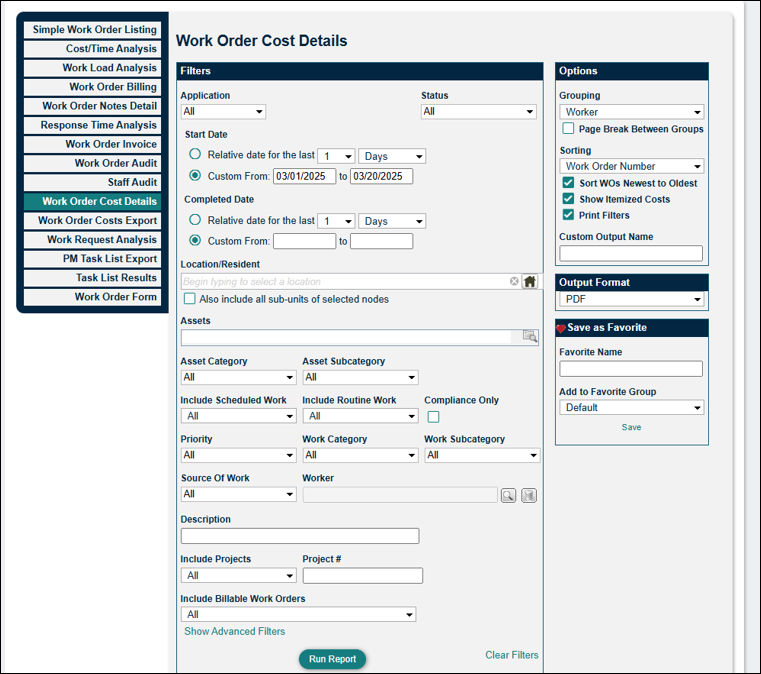Click the Worker search magnifier icon
This screenshot has height=674, width=761.
pos(508,495)
